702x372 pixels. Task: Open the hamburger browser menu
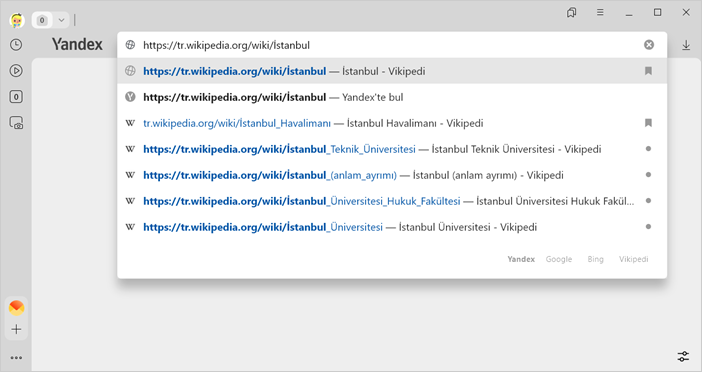600,13
